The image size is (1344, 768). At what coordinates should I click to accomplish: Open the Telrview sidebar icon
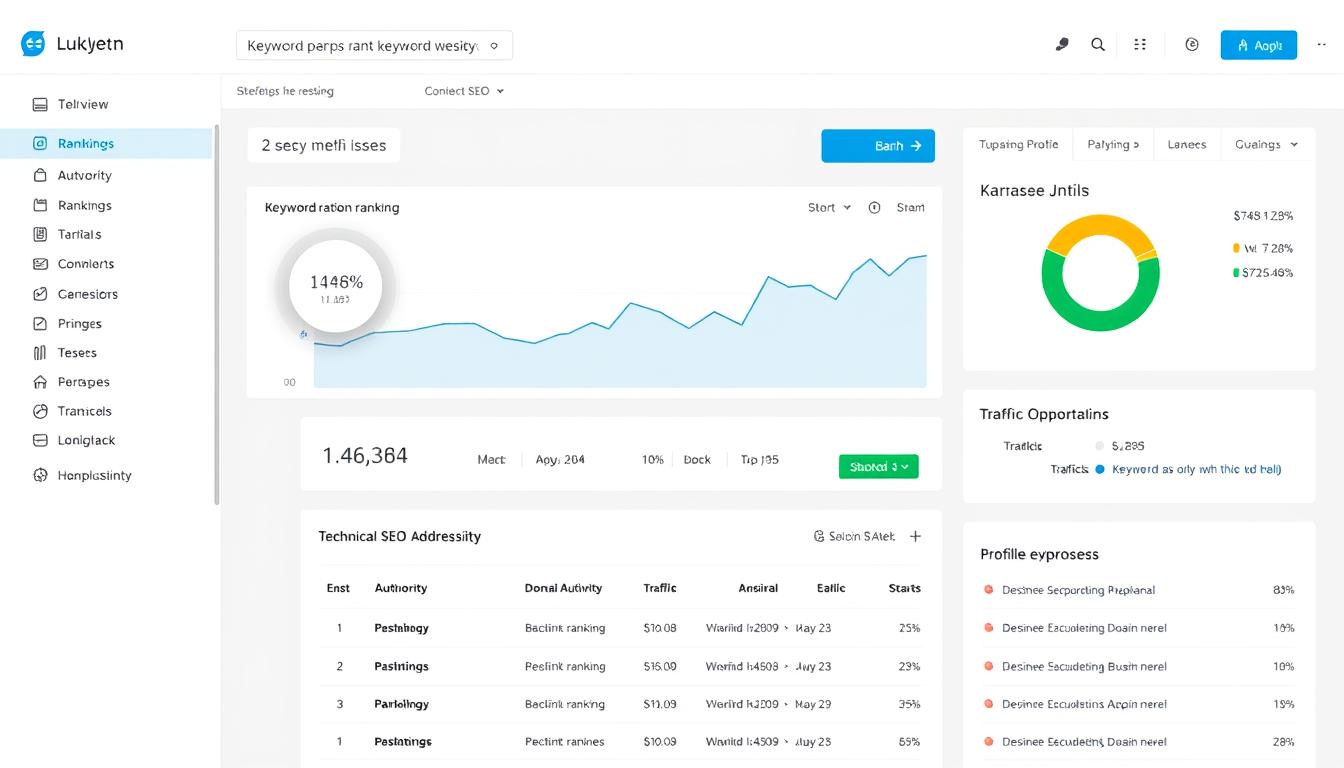tap(40, 104)
